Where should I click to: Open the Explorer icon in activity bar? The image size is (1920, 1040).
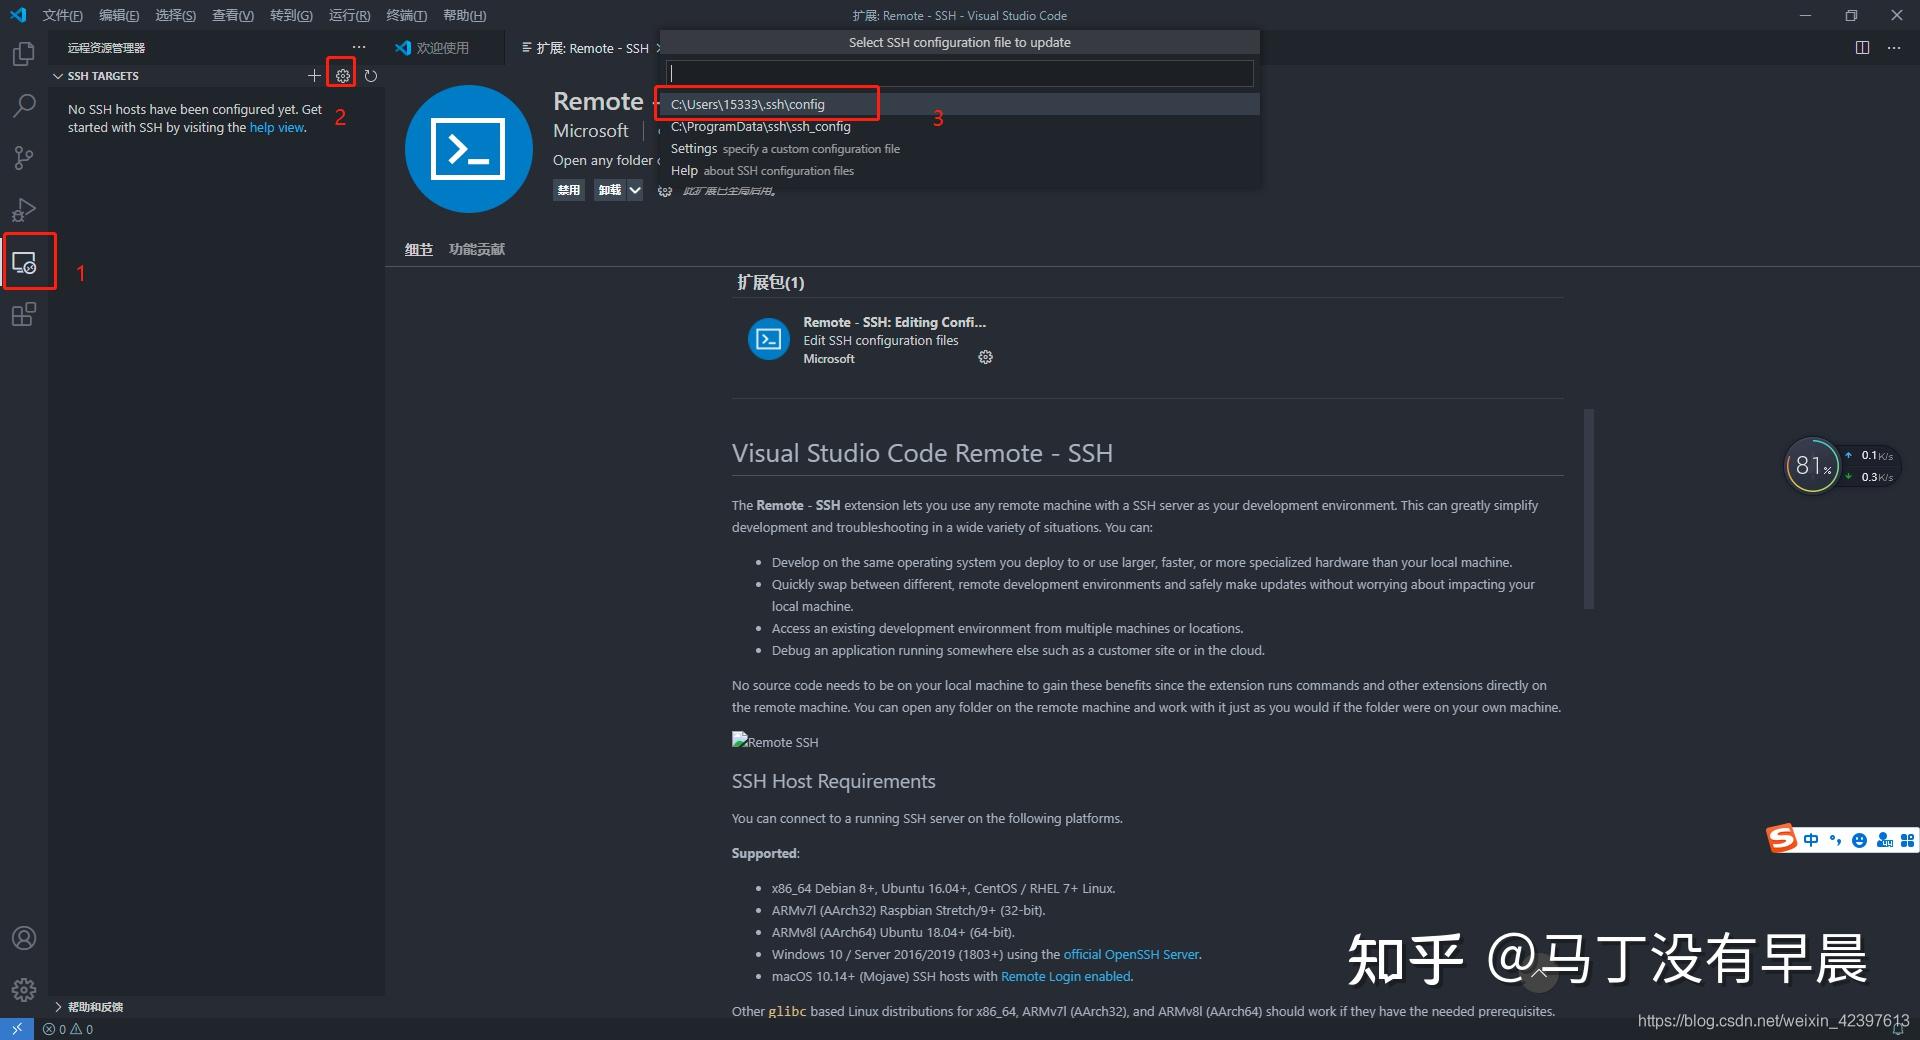[x=24, y=53]
